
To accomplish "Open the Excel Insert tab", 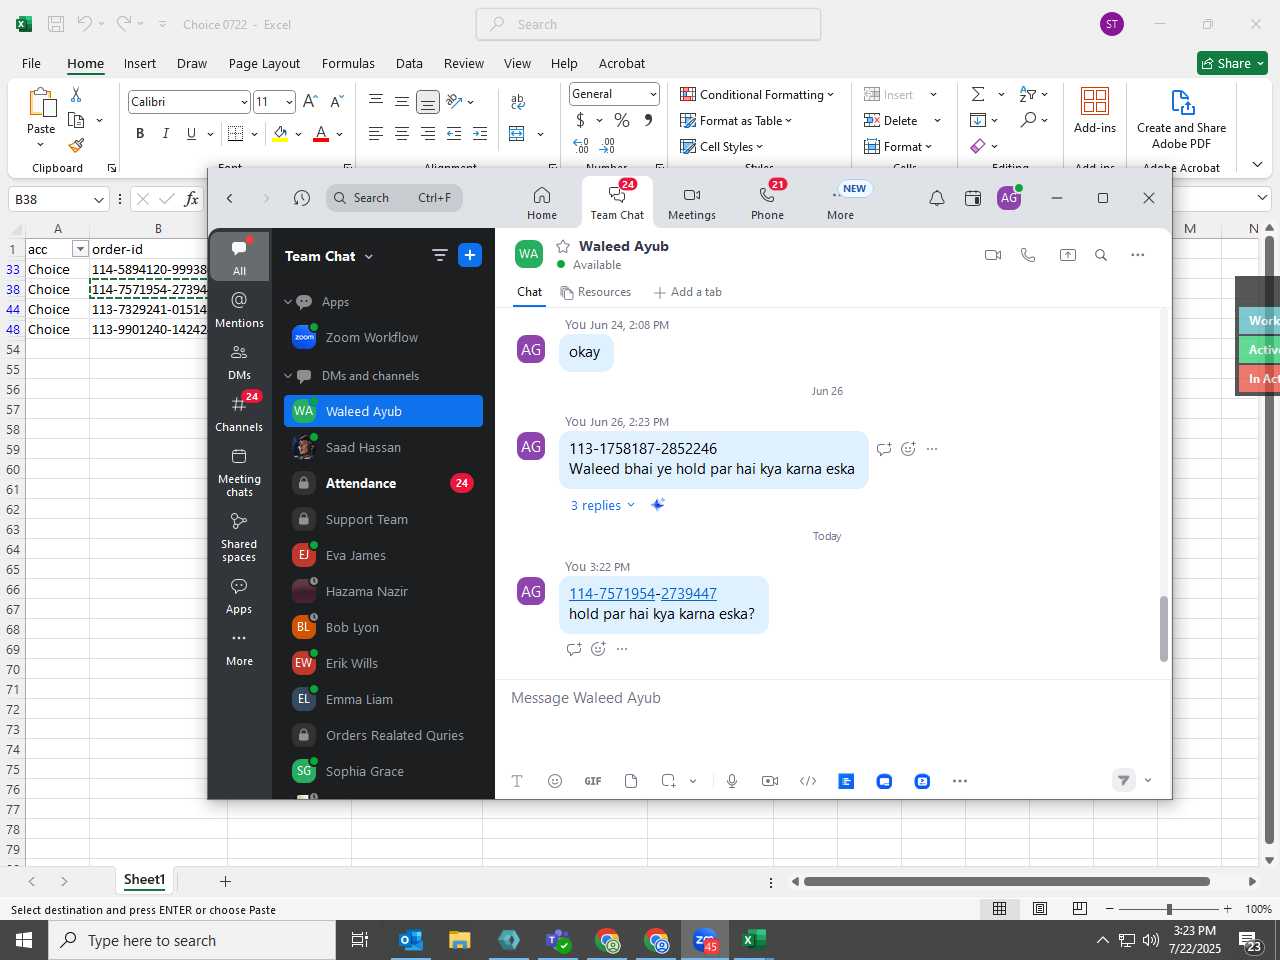I will pyautogui.click(x=140, y=63).
